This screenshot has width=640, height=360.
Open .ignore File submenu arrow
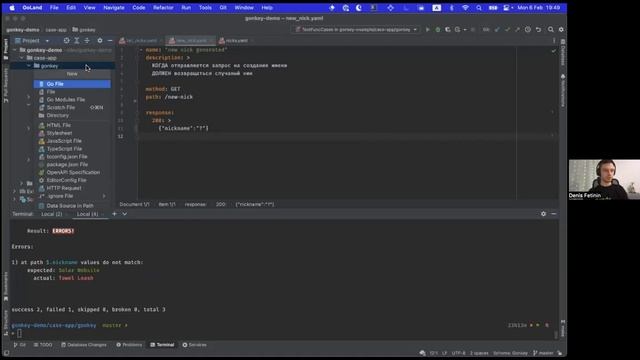[x=104, y=196]
